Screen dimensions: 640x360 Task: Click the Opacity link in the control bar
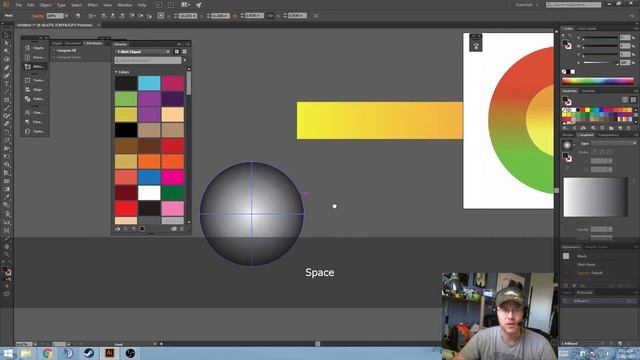click(38, 16)
